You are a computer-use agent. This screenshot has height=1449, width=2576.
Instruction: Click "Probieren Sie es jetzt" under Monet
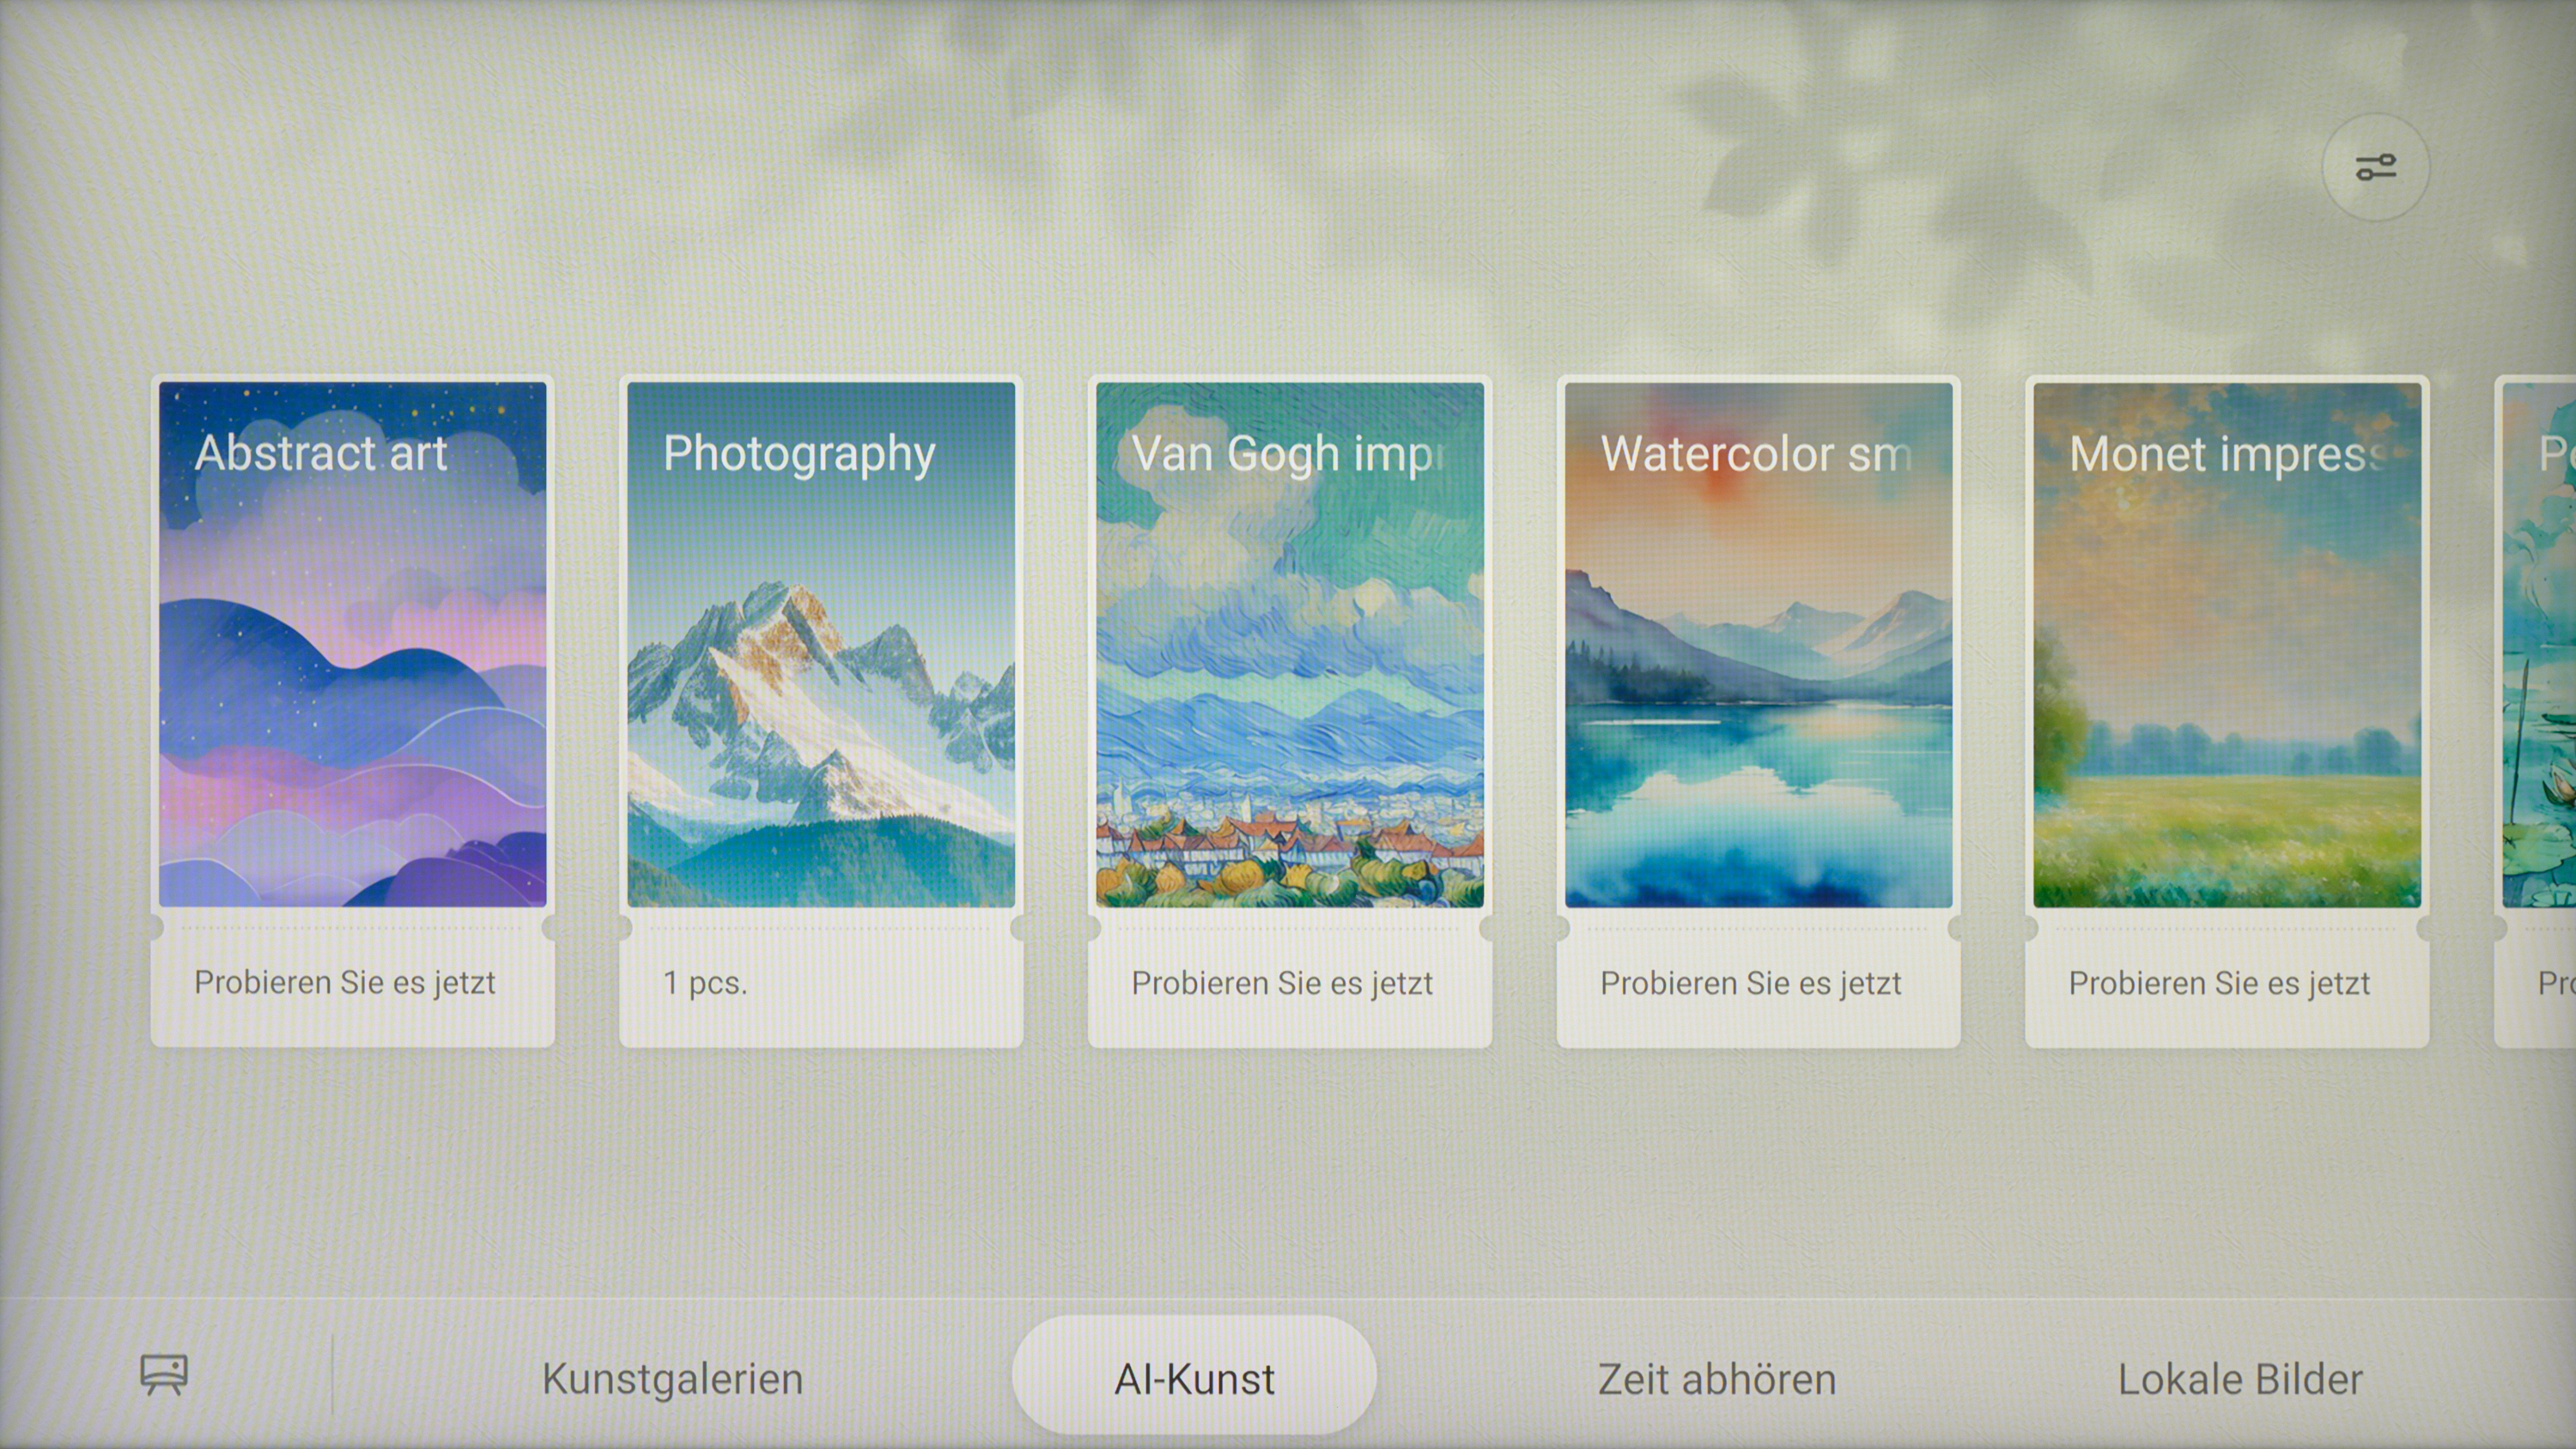click(x=2219, y=983)
